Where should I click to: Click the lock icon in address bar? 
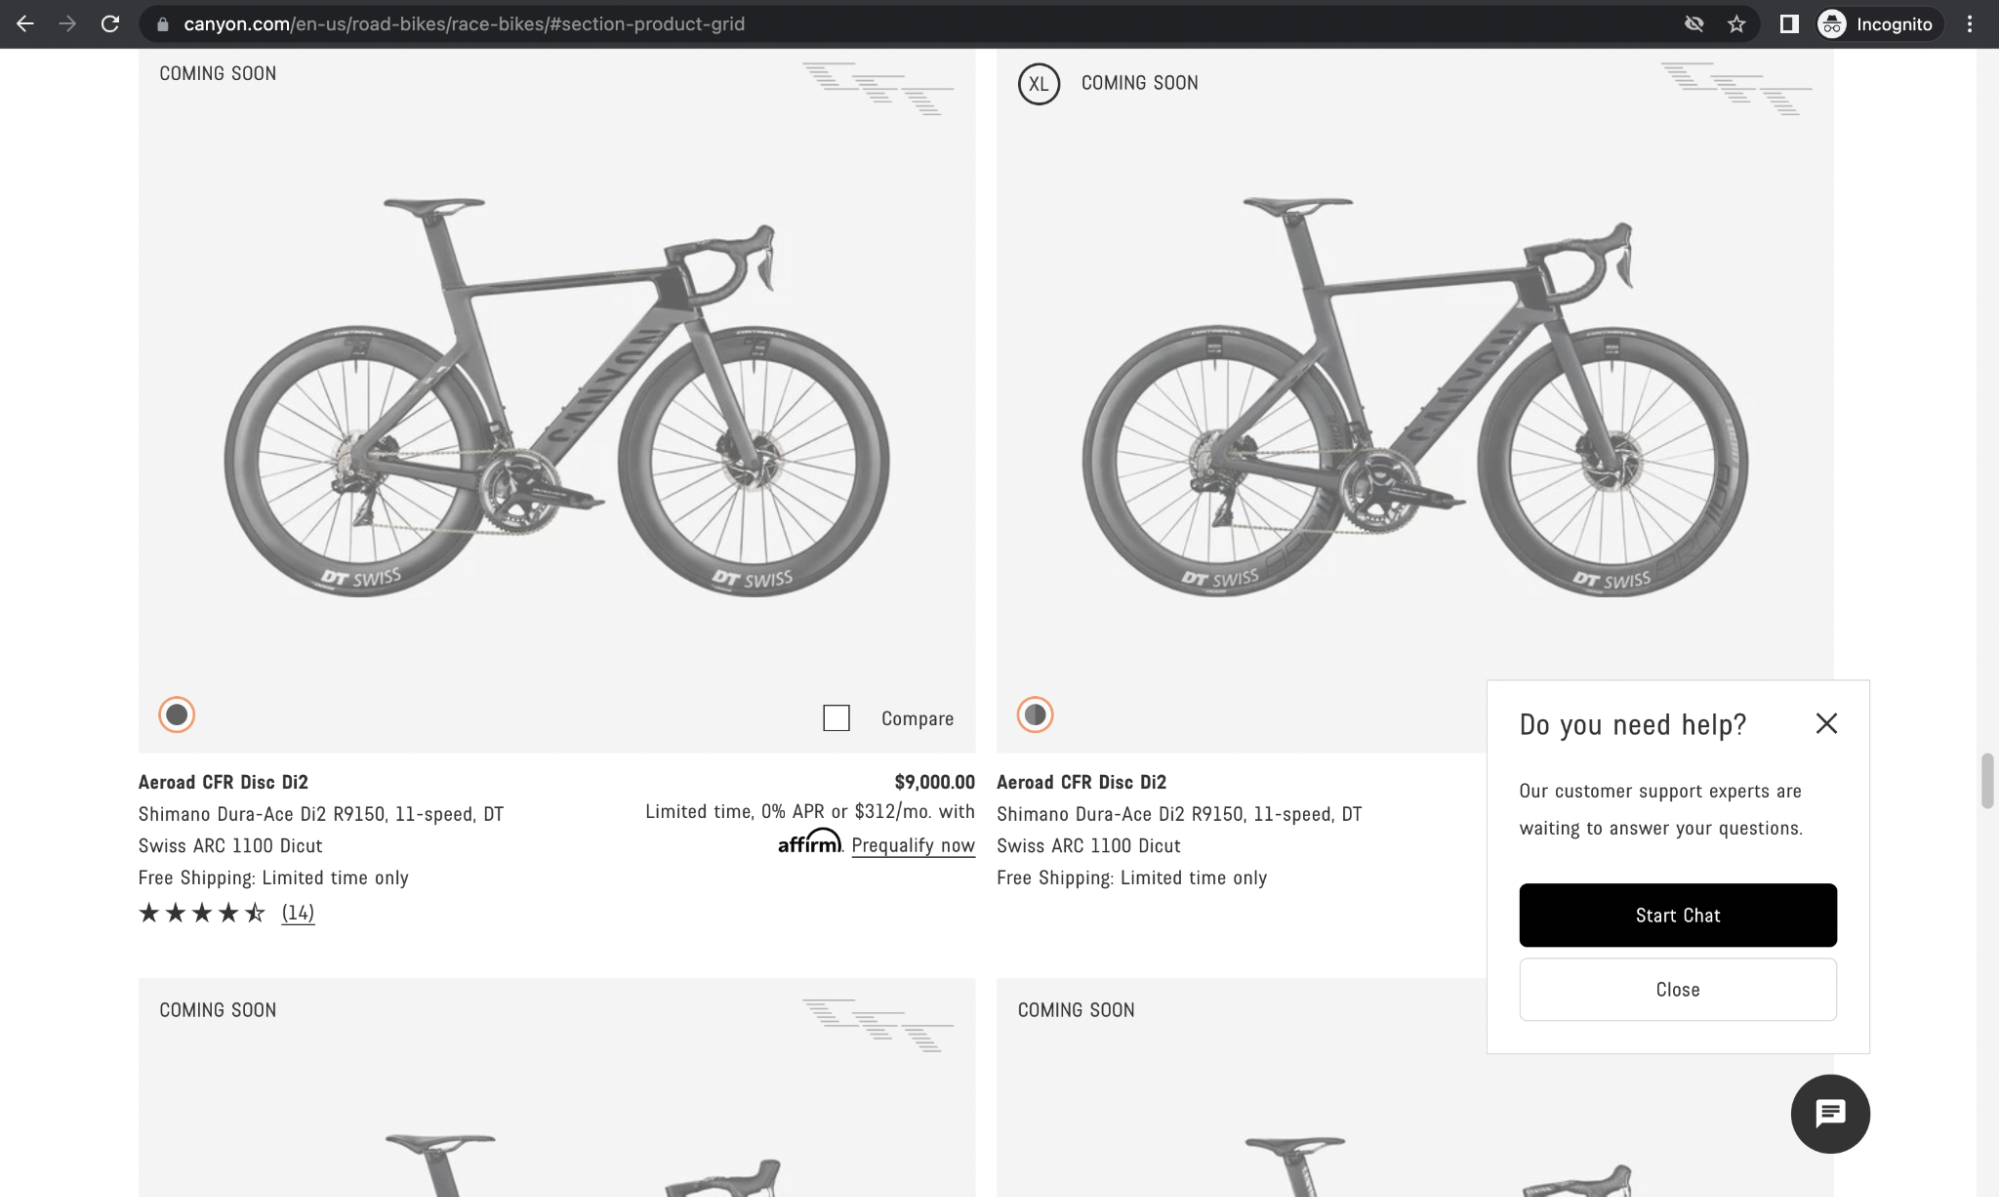click(162, 24)
